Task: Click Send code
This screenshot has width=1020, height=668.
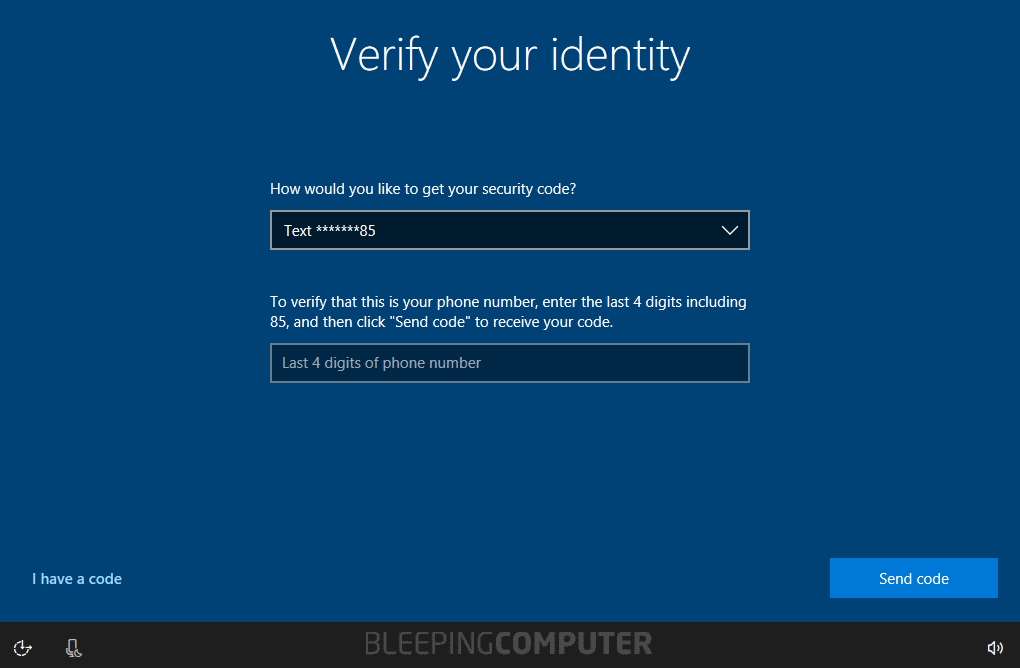Action: pos(913,578)
